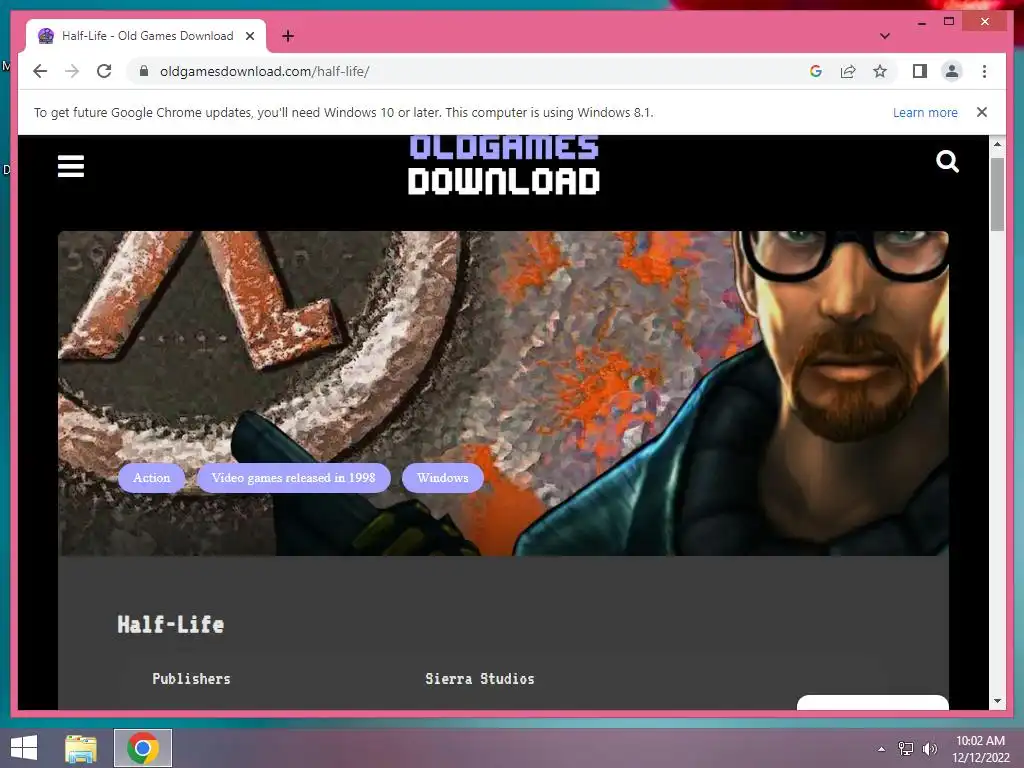Open a new tab with the plus icon
1024x768 pixels.
tap(288, 36)
